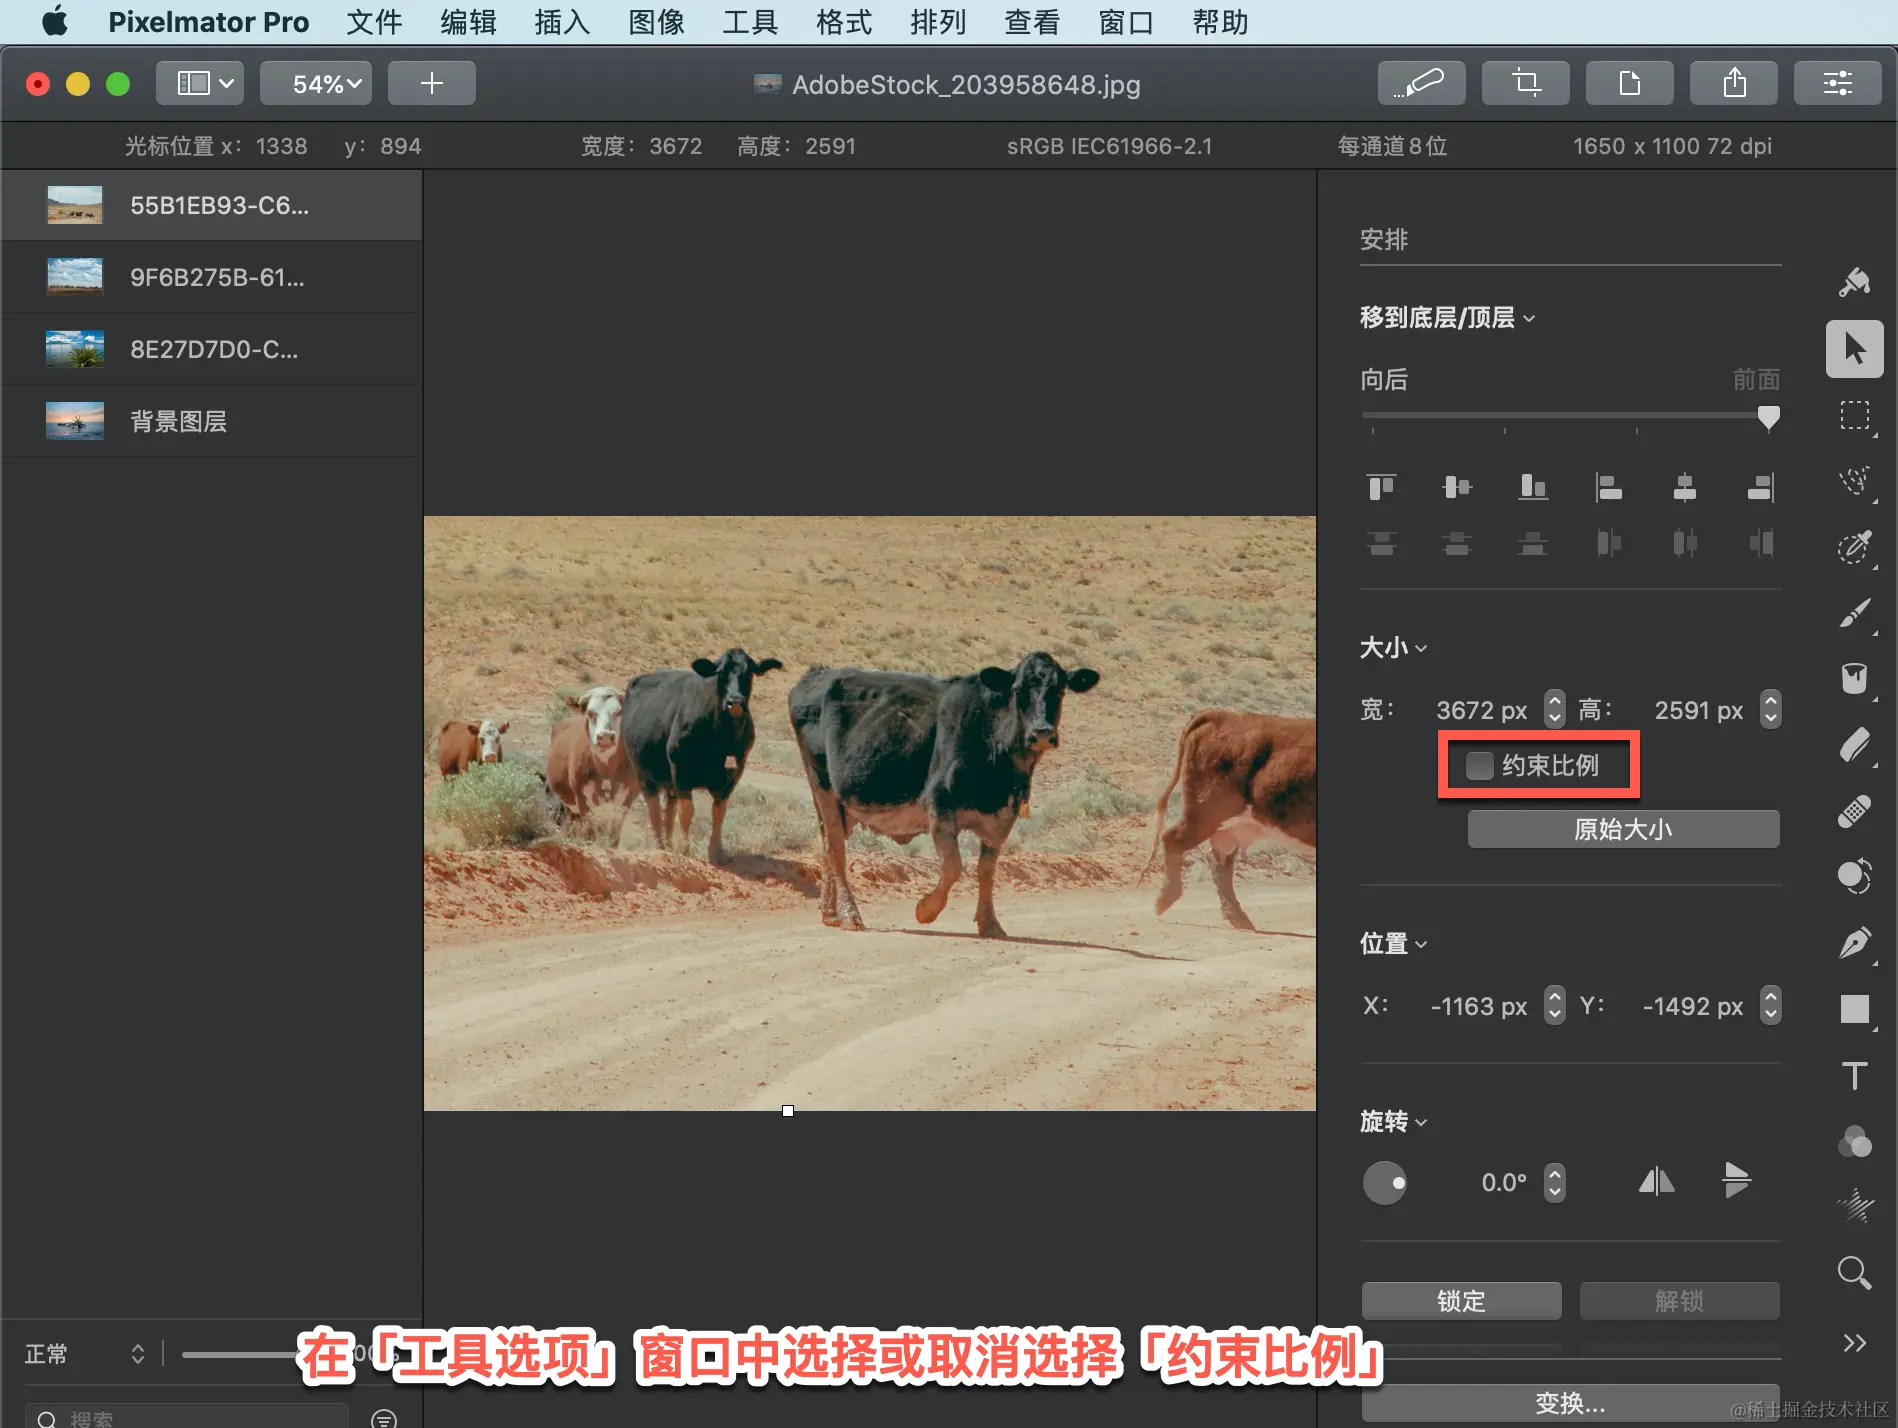Viewport: 1898px width, 1428px height.
Task: Open tool options sliders icon
Action: 1837,83
